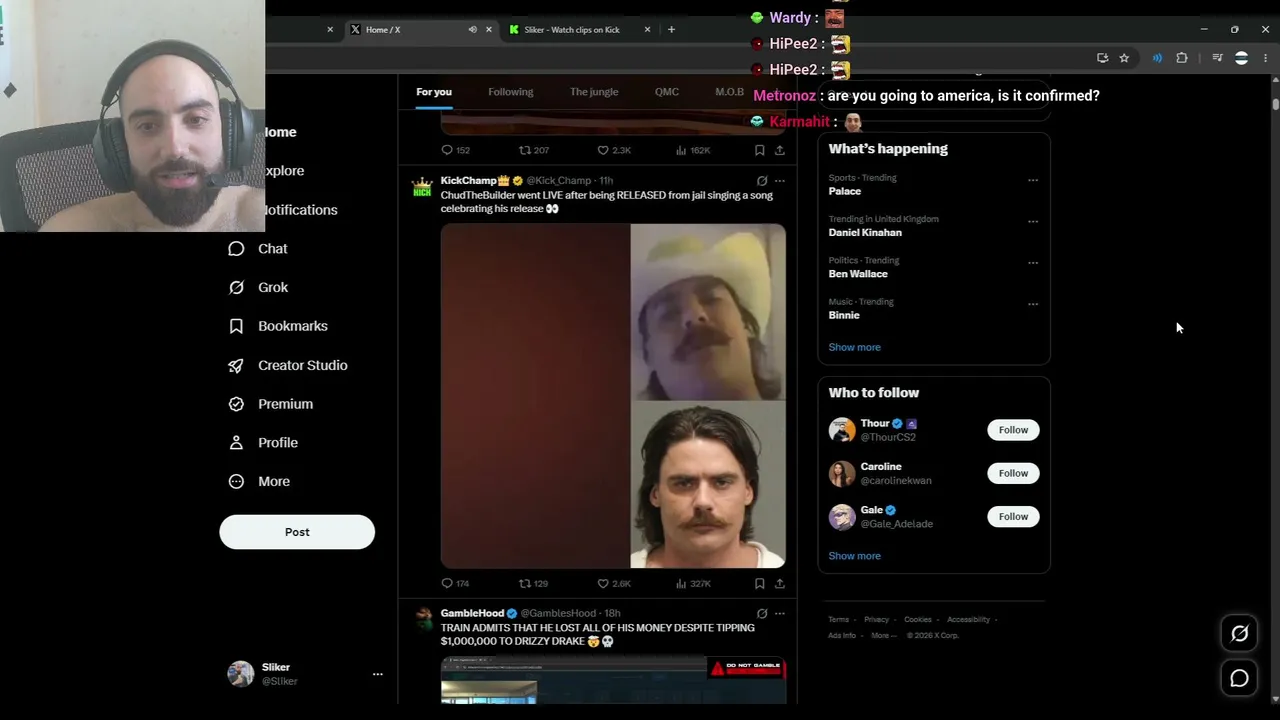Open KickChamp's profile avatar
This screenshot has height=720, width=1280.
(422, 187)
